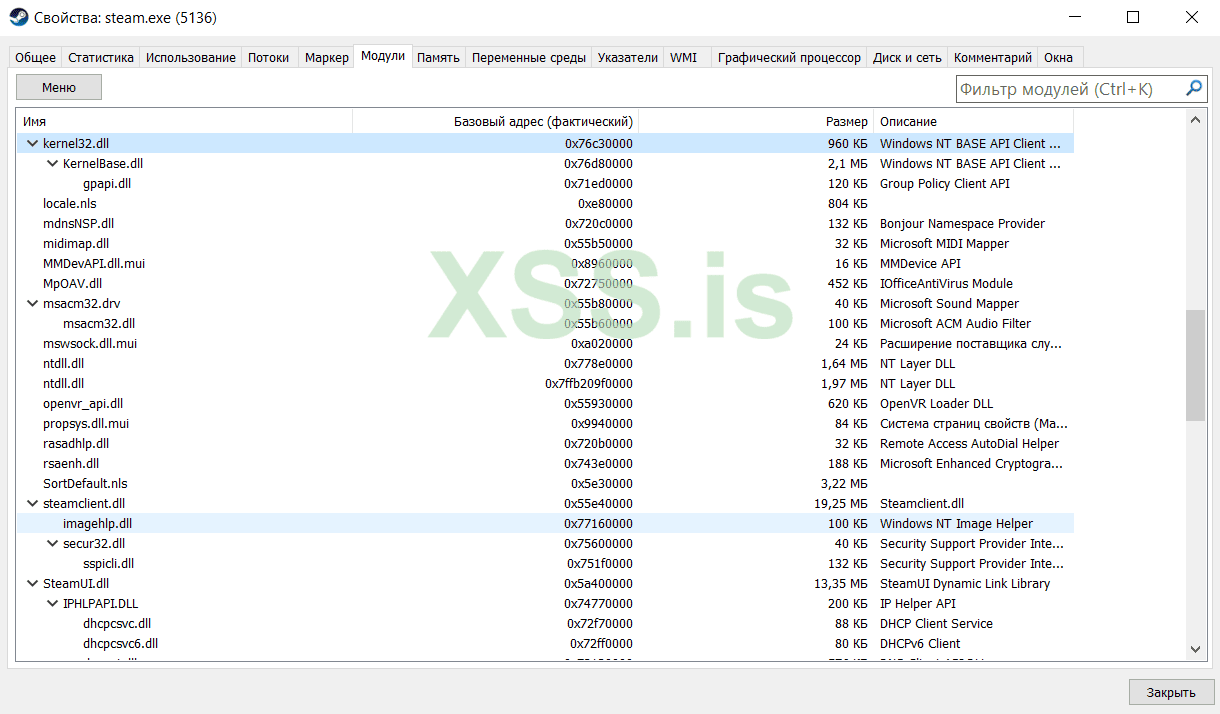Select the msacm32.dll child row
This screenshot has width=1220, height=714.
tap(545, 324)
